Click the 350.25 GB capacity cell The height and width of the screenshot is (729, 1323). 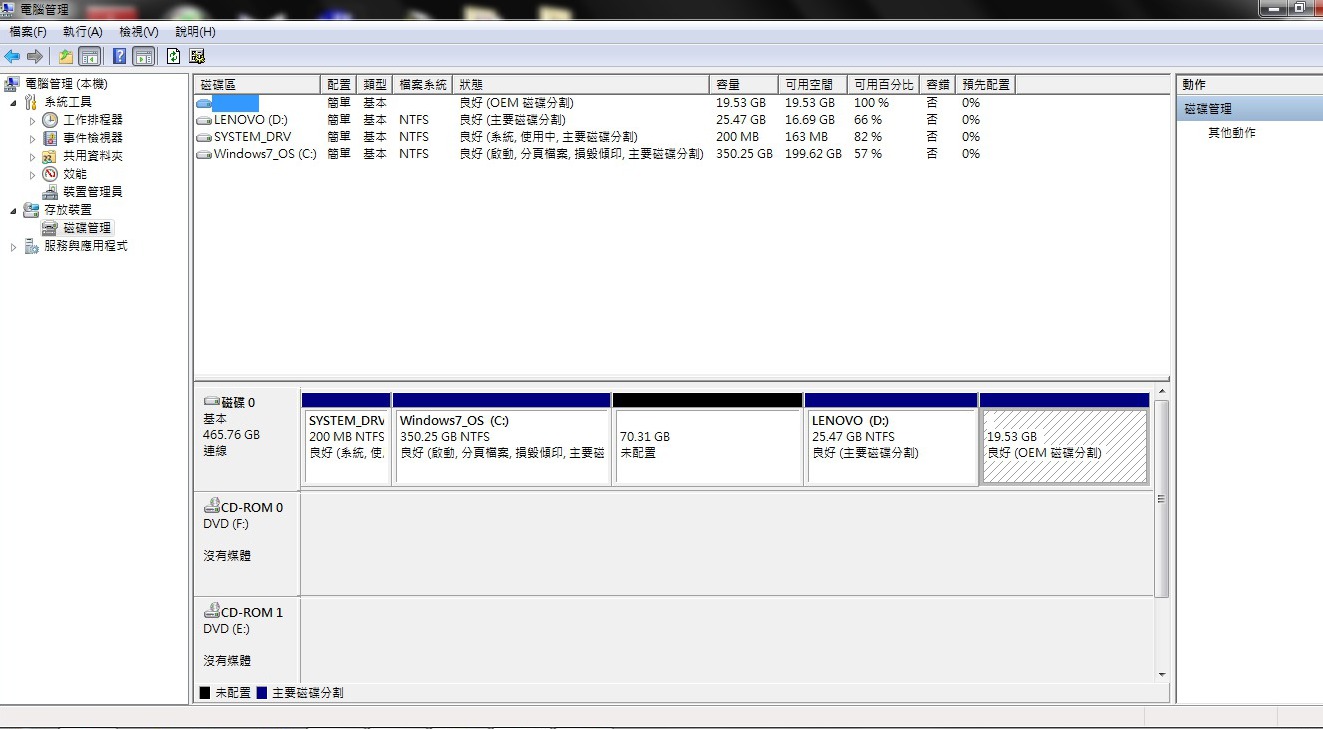[744, 154]
